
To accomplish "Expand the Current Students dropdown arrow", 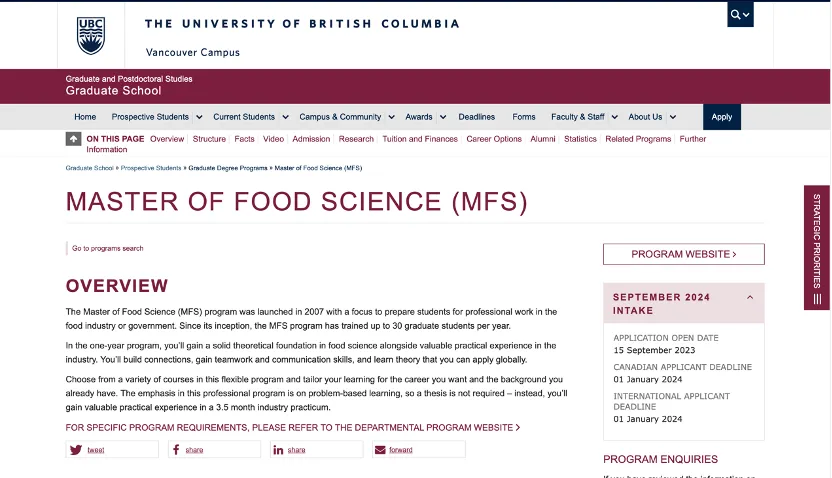I will point(285,117).
